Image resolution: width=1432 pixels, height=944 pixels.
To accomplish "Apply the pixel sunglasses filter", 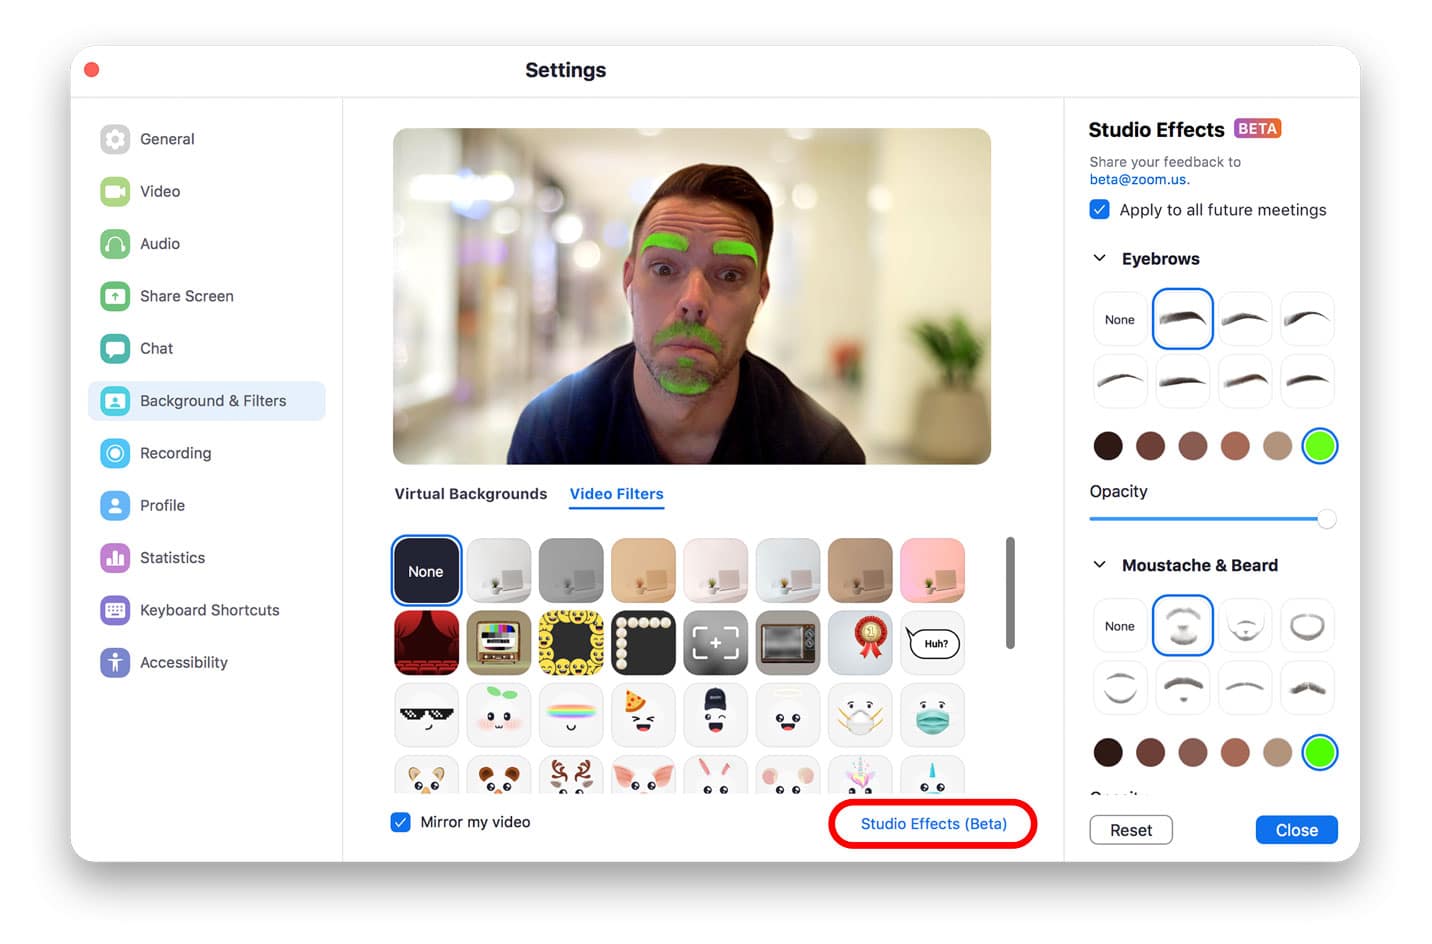I will [x=426, y=715].
